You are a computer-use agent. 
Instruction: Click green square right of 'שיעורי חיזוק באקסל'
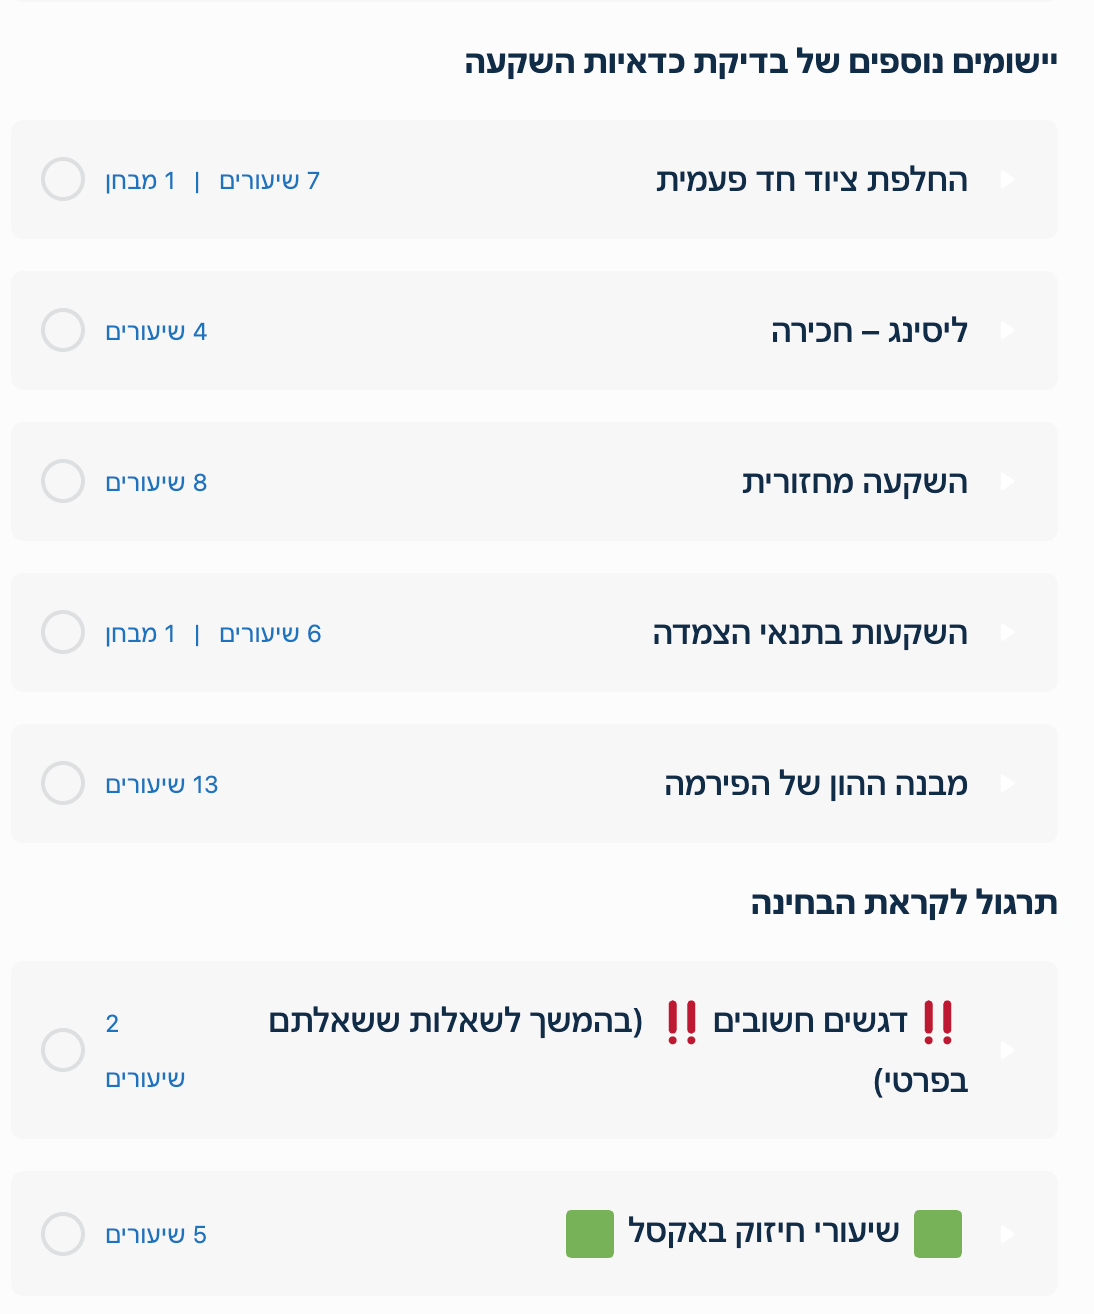pyautogui.click(x=937, y=1233)
